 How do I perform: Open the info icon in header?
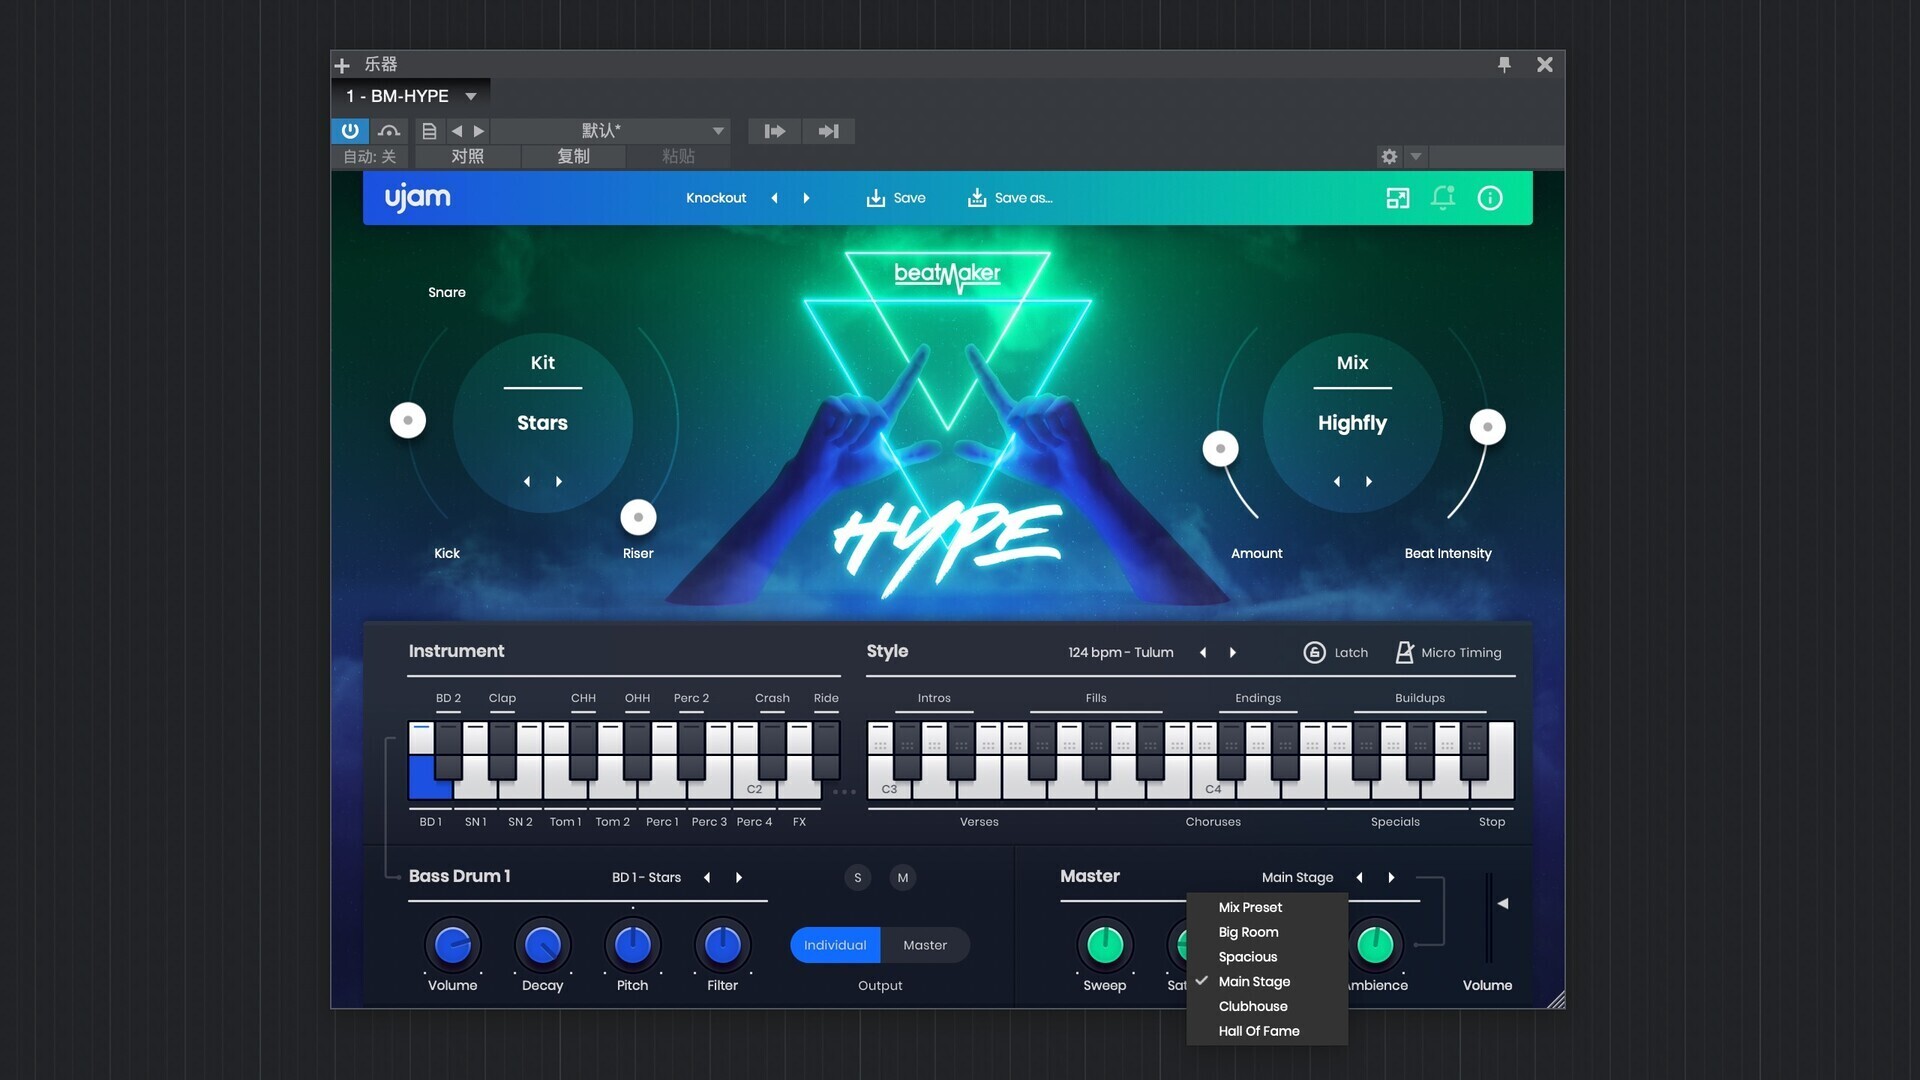(1490, 198)
